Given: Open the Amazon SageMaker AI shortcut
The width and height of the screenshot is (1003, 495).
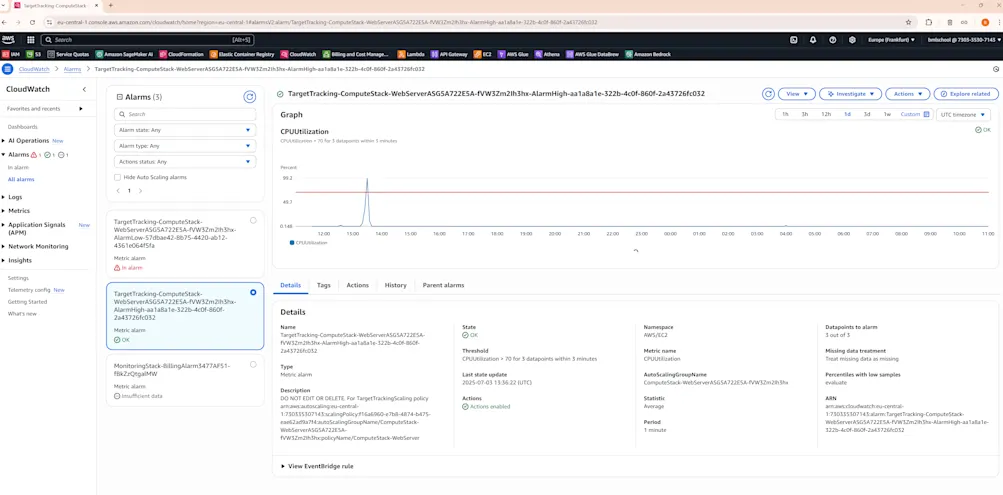Looking at the screenshot, I should click(124, 54).
